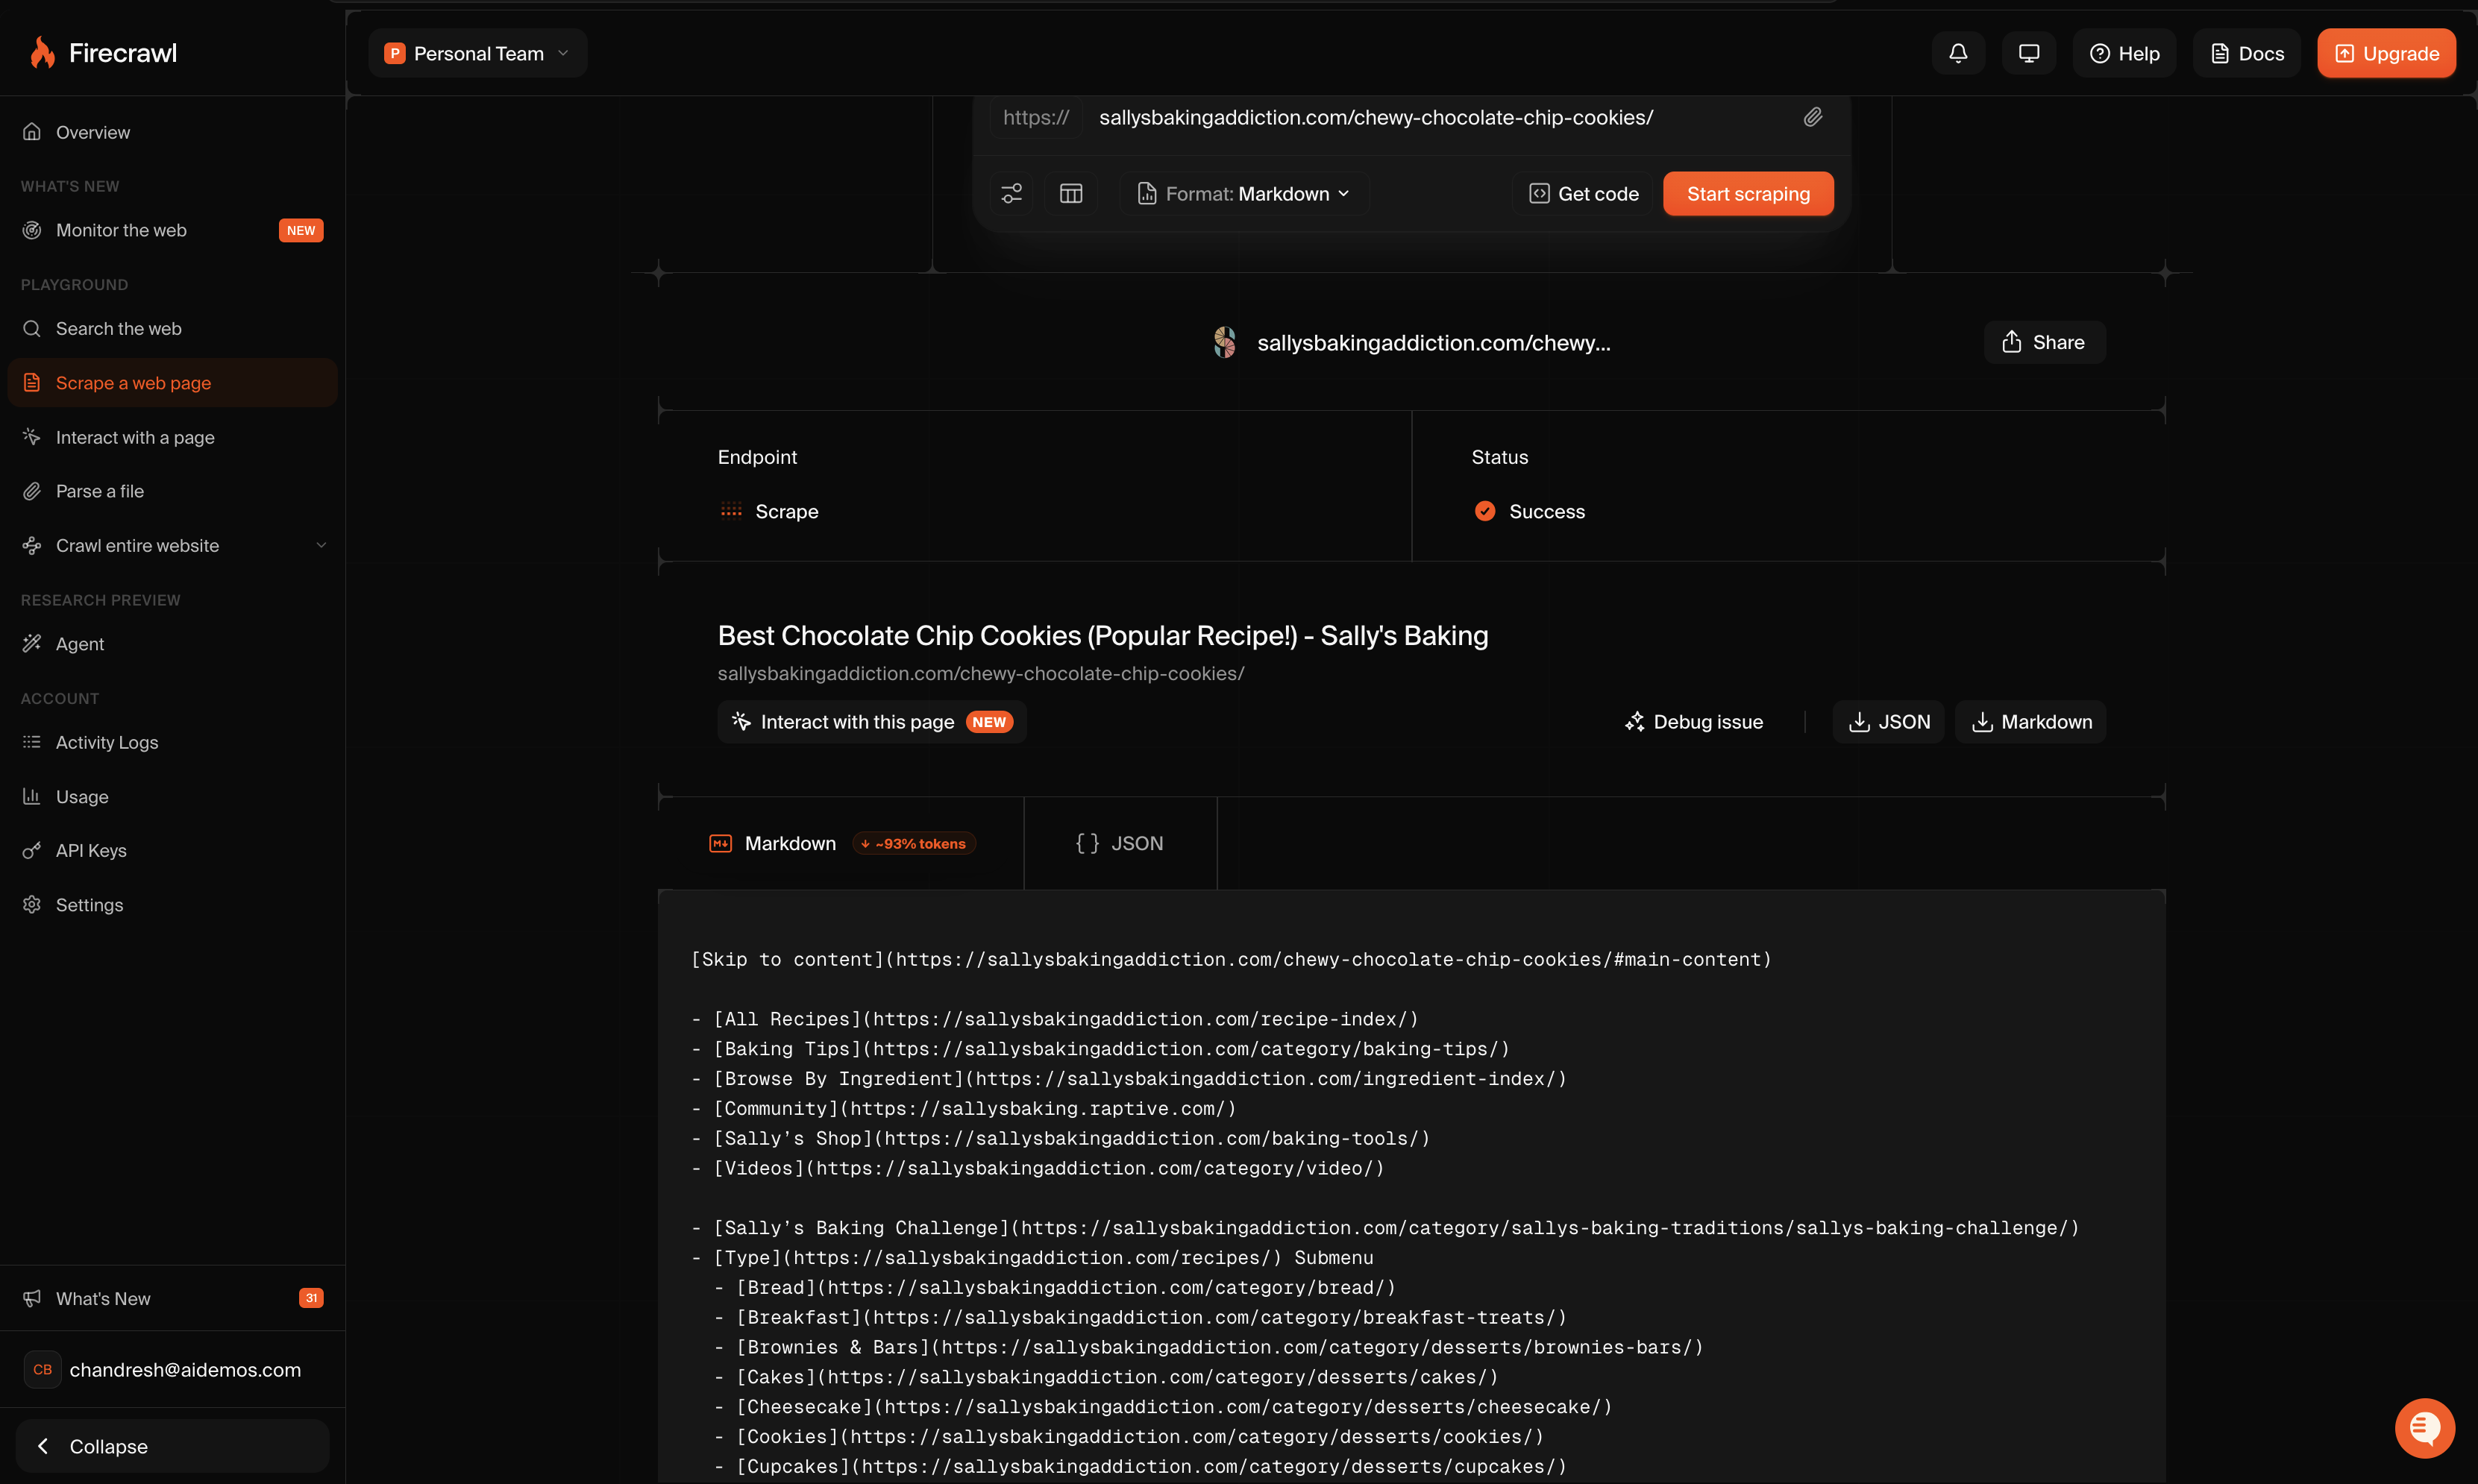
Task: Click the Firecrawl flame logo
Action: (42, 53)
